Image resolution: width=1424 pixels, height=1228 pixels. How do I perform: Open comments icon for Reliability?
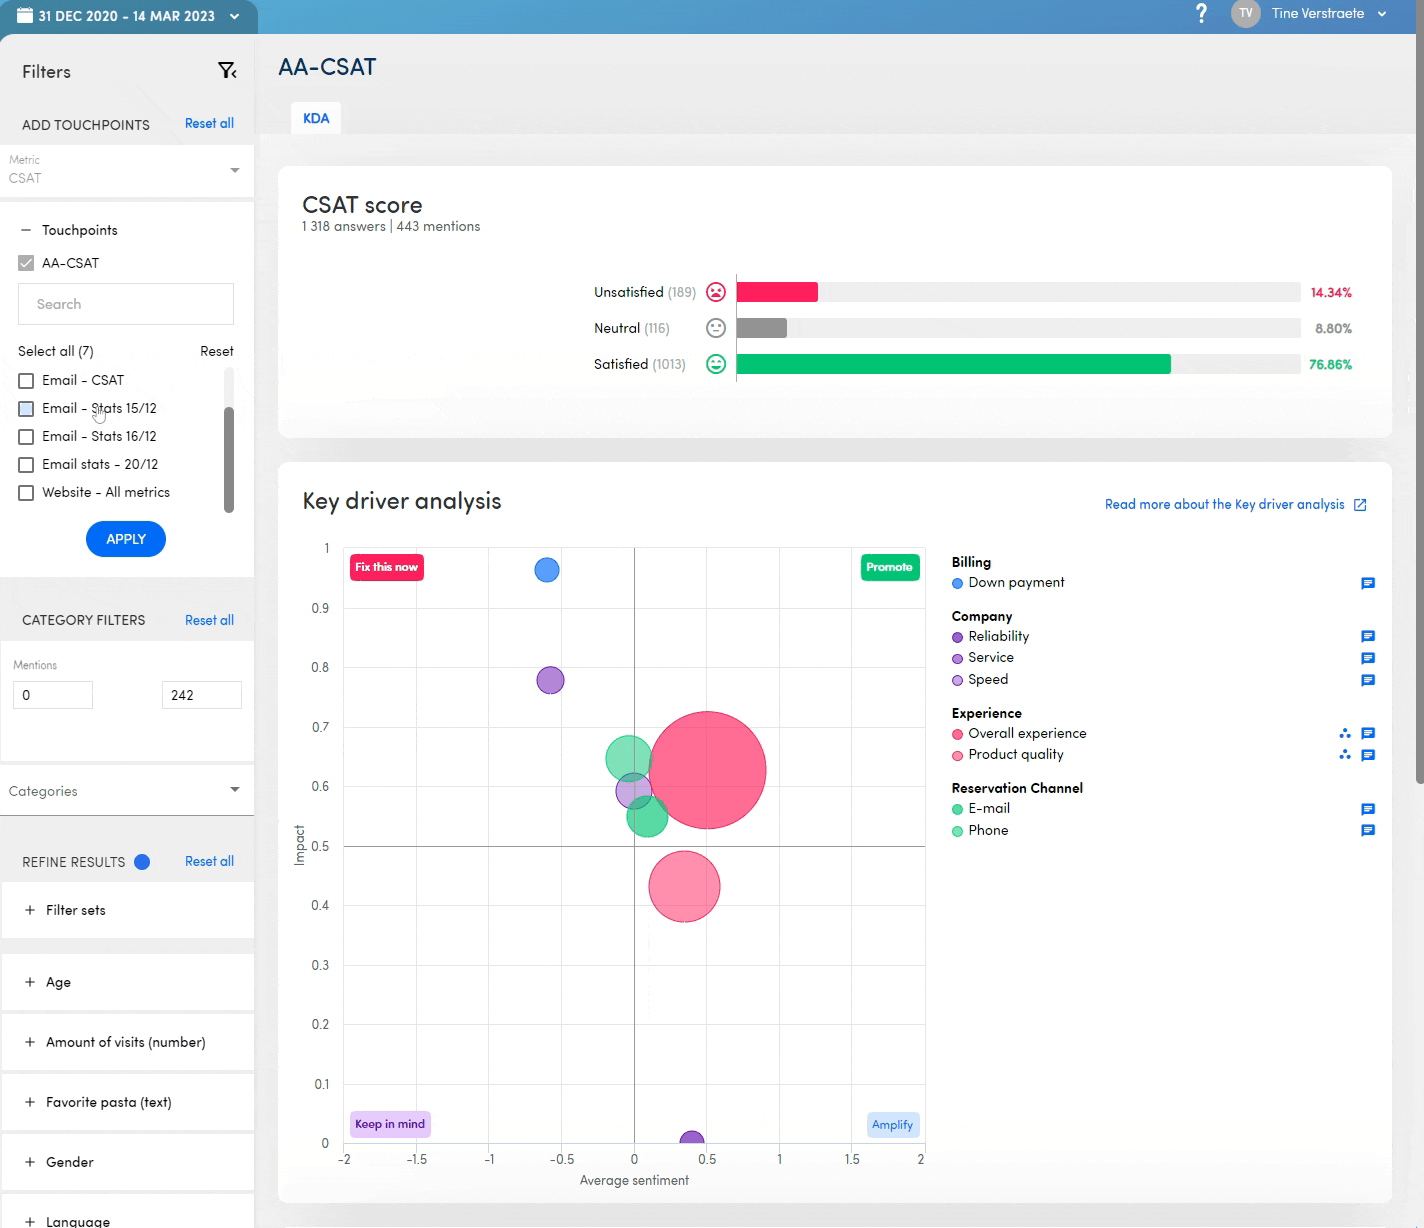(1368, 637)
